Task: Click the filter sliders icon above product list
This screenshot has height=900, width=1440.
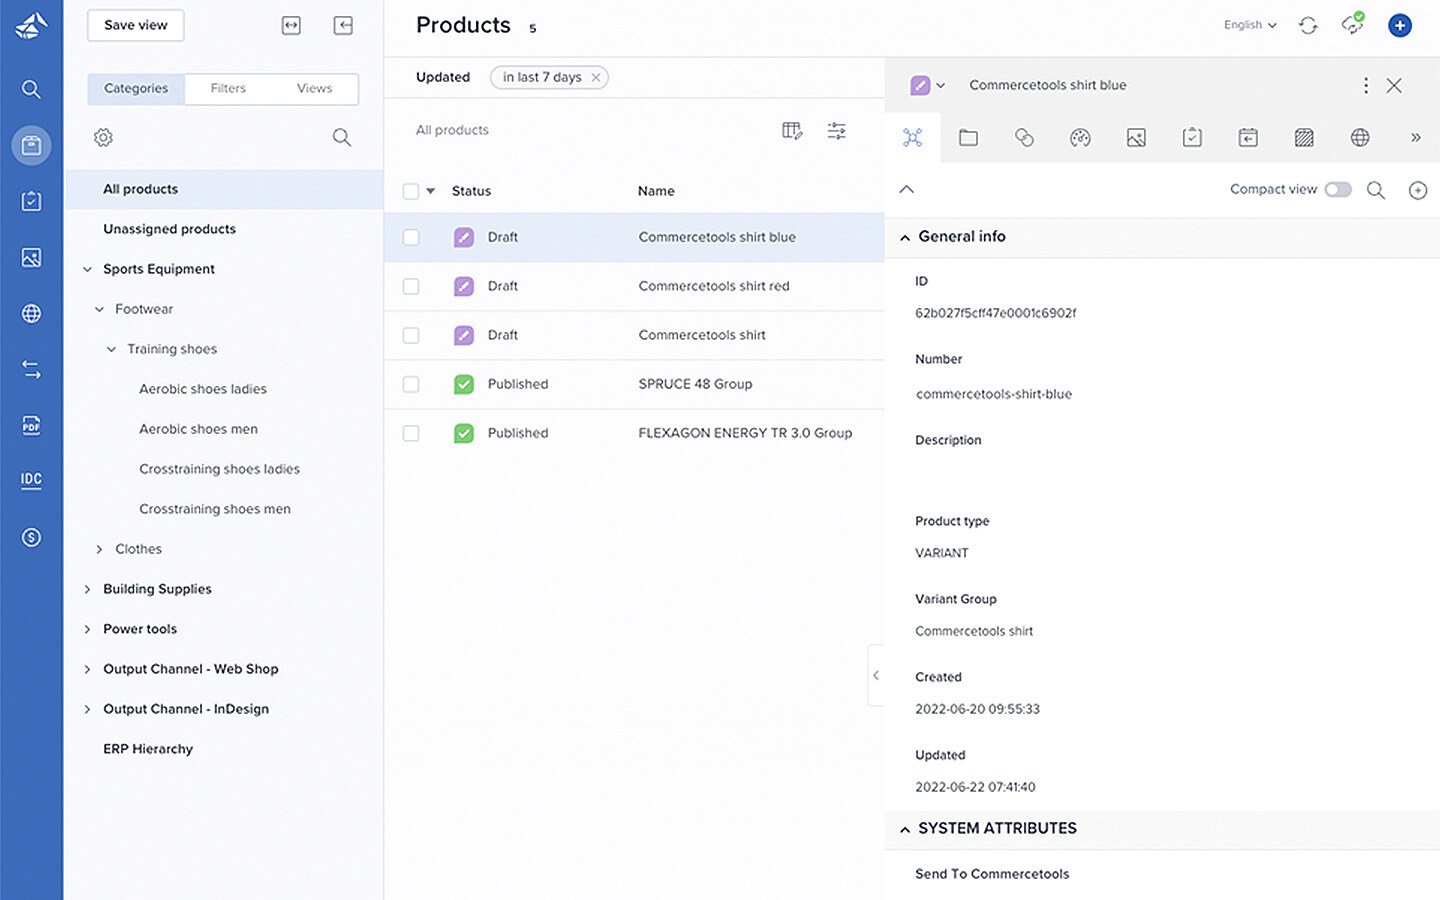Action: coord(837,131)
